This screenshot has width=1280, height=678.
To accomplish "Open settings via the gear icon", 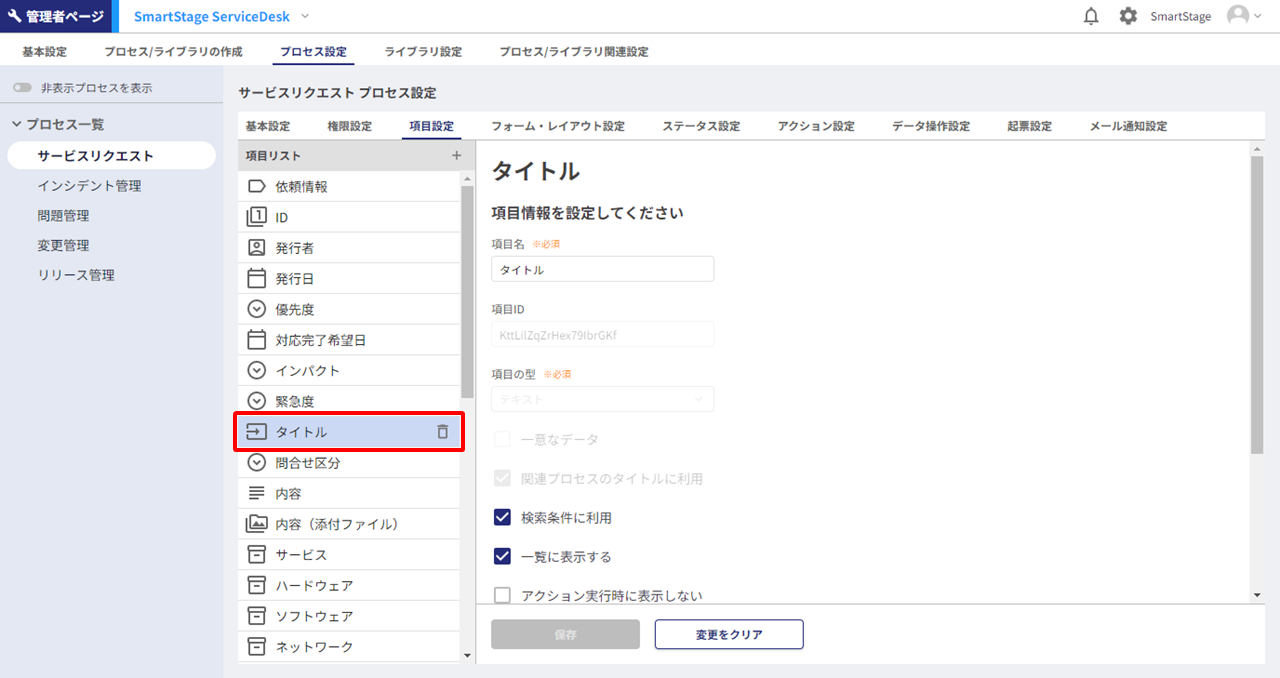I will (x=1128, y=16).
